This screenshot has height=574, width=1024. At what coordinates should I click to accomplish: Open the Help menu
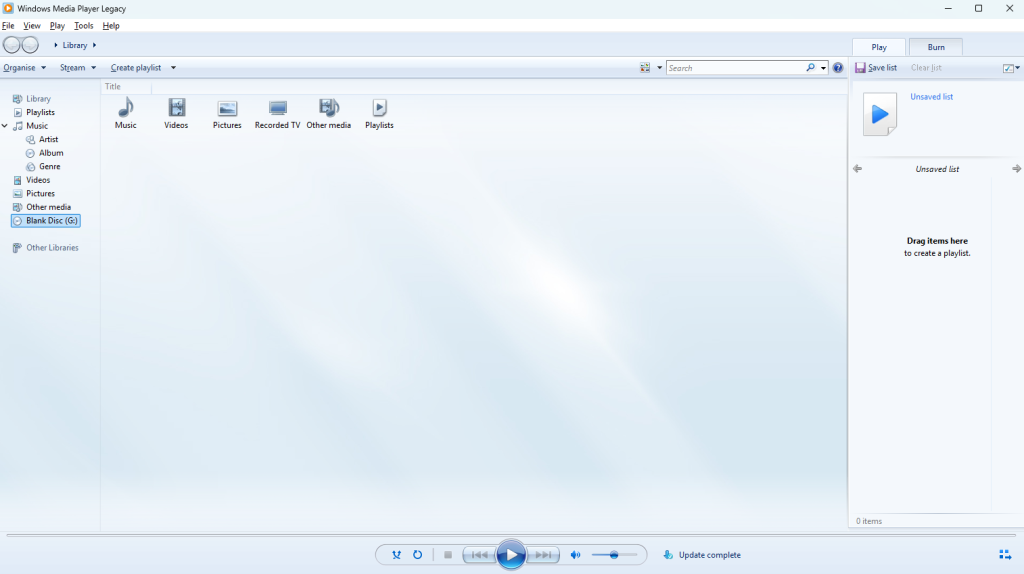[111, 26]
